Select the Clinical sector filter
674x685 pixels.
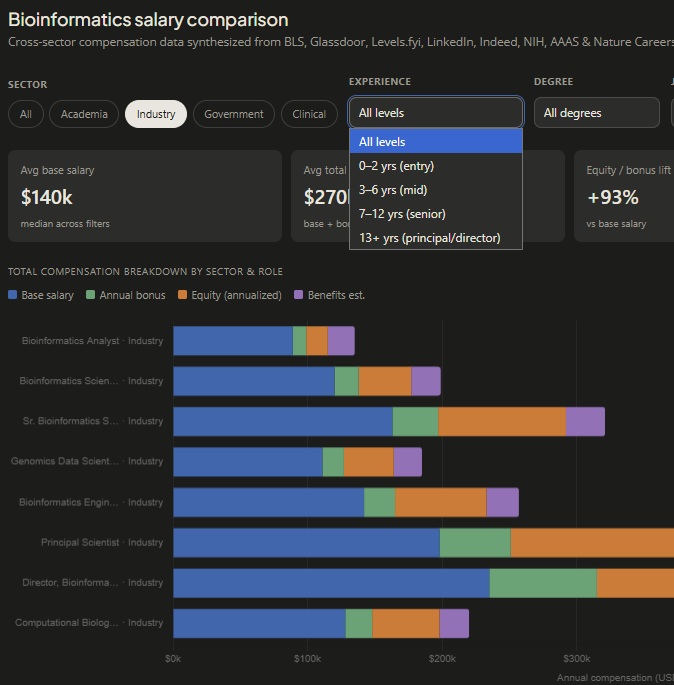309,114
